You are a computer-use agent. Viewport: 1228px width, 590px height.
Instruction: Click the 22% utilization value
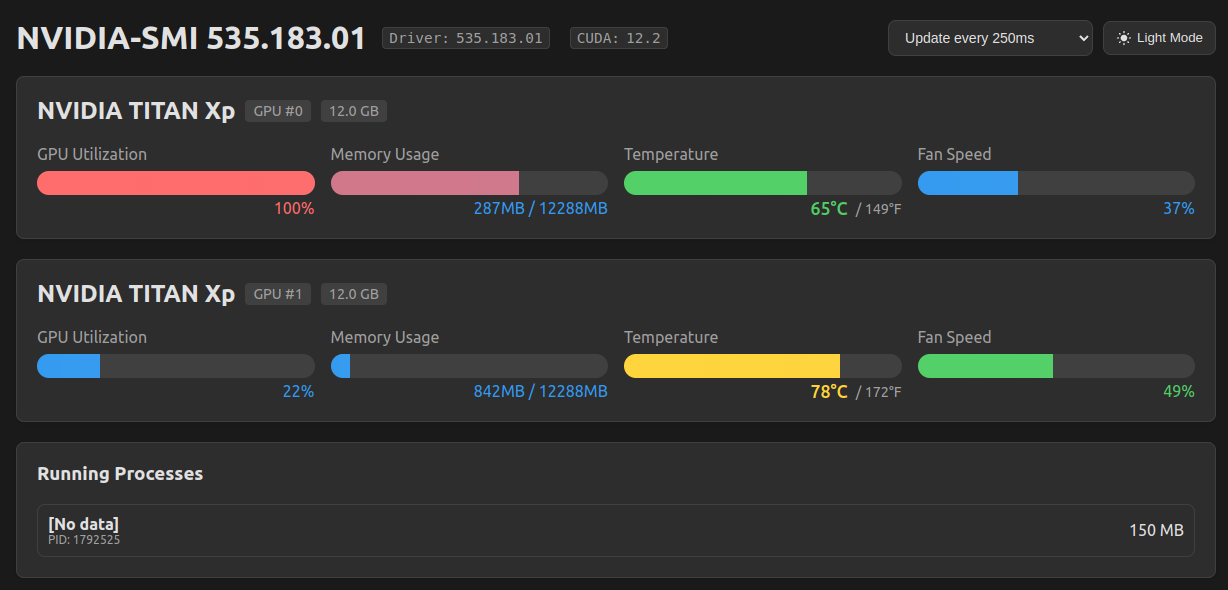click(298, 391)
